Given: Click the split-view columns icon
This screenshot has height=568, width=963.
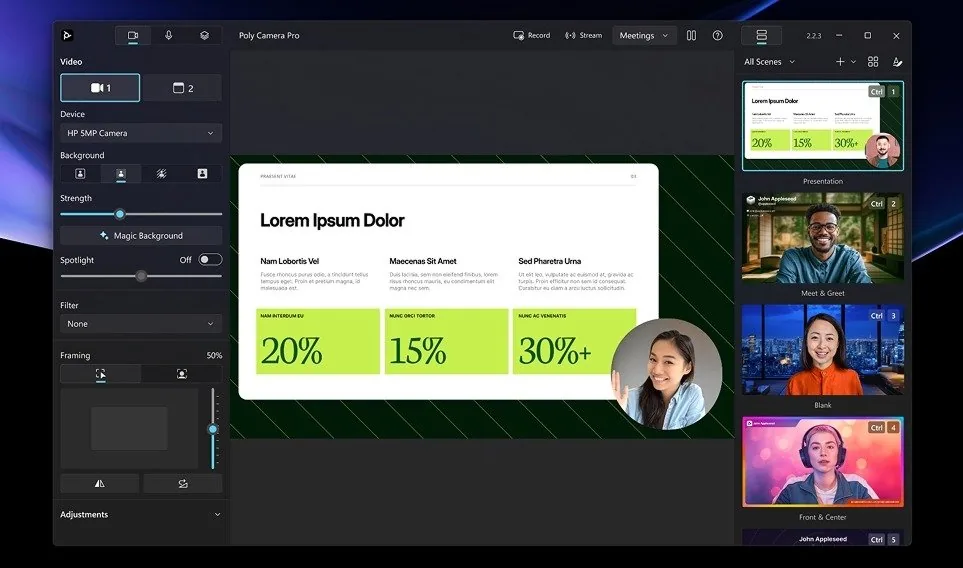Looking at the screenshot, I should [x=692, y=36].
